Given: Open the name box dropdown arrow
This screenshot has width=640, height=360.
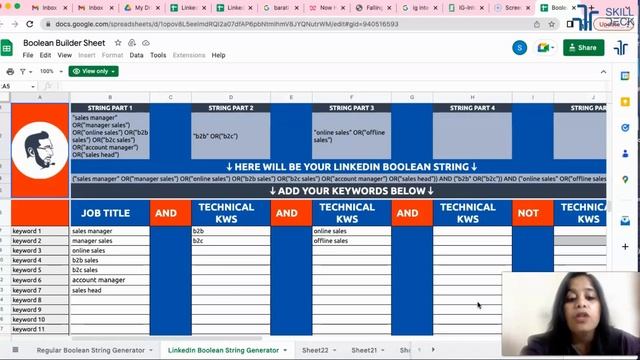Looking at the screenshot, I should coord(33,87).
